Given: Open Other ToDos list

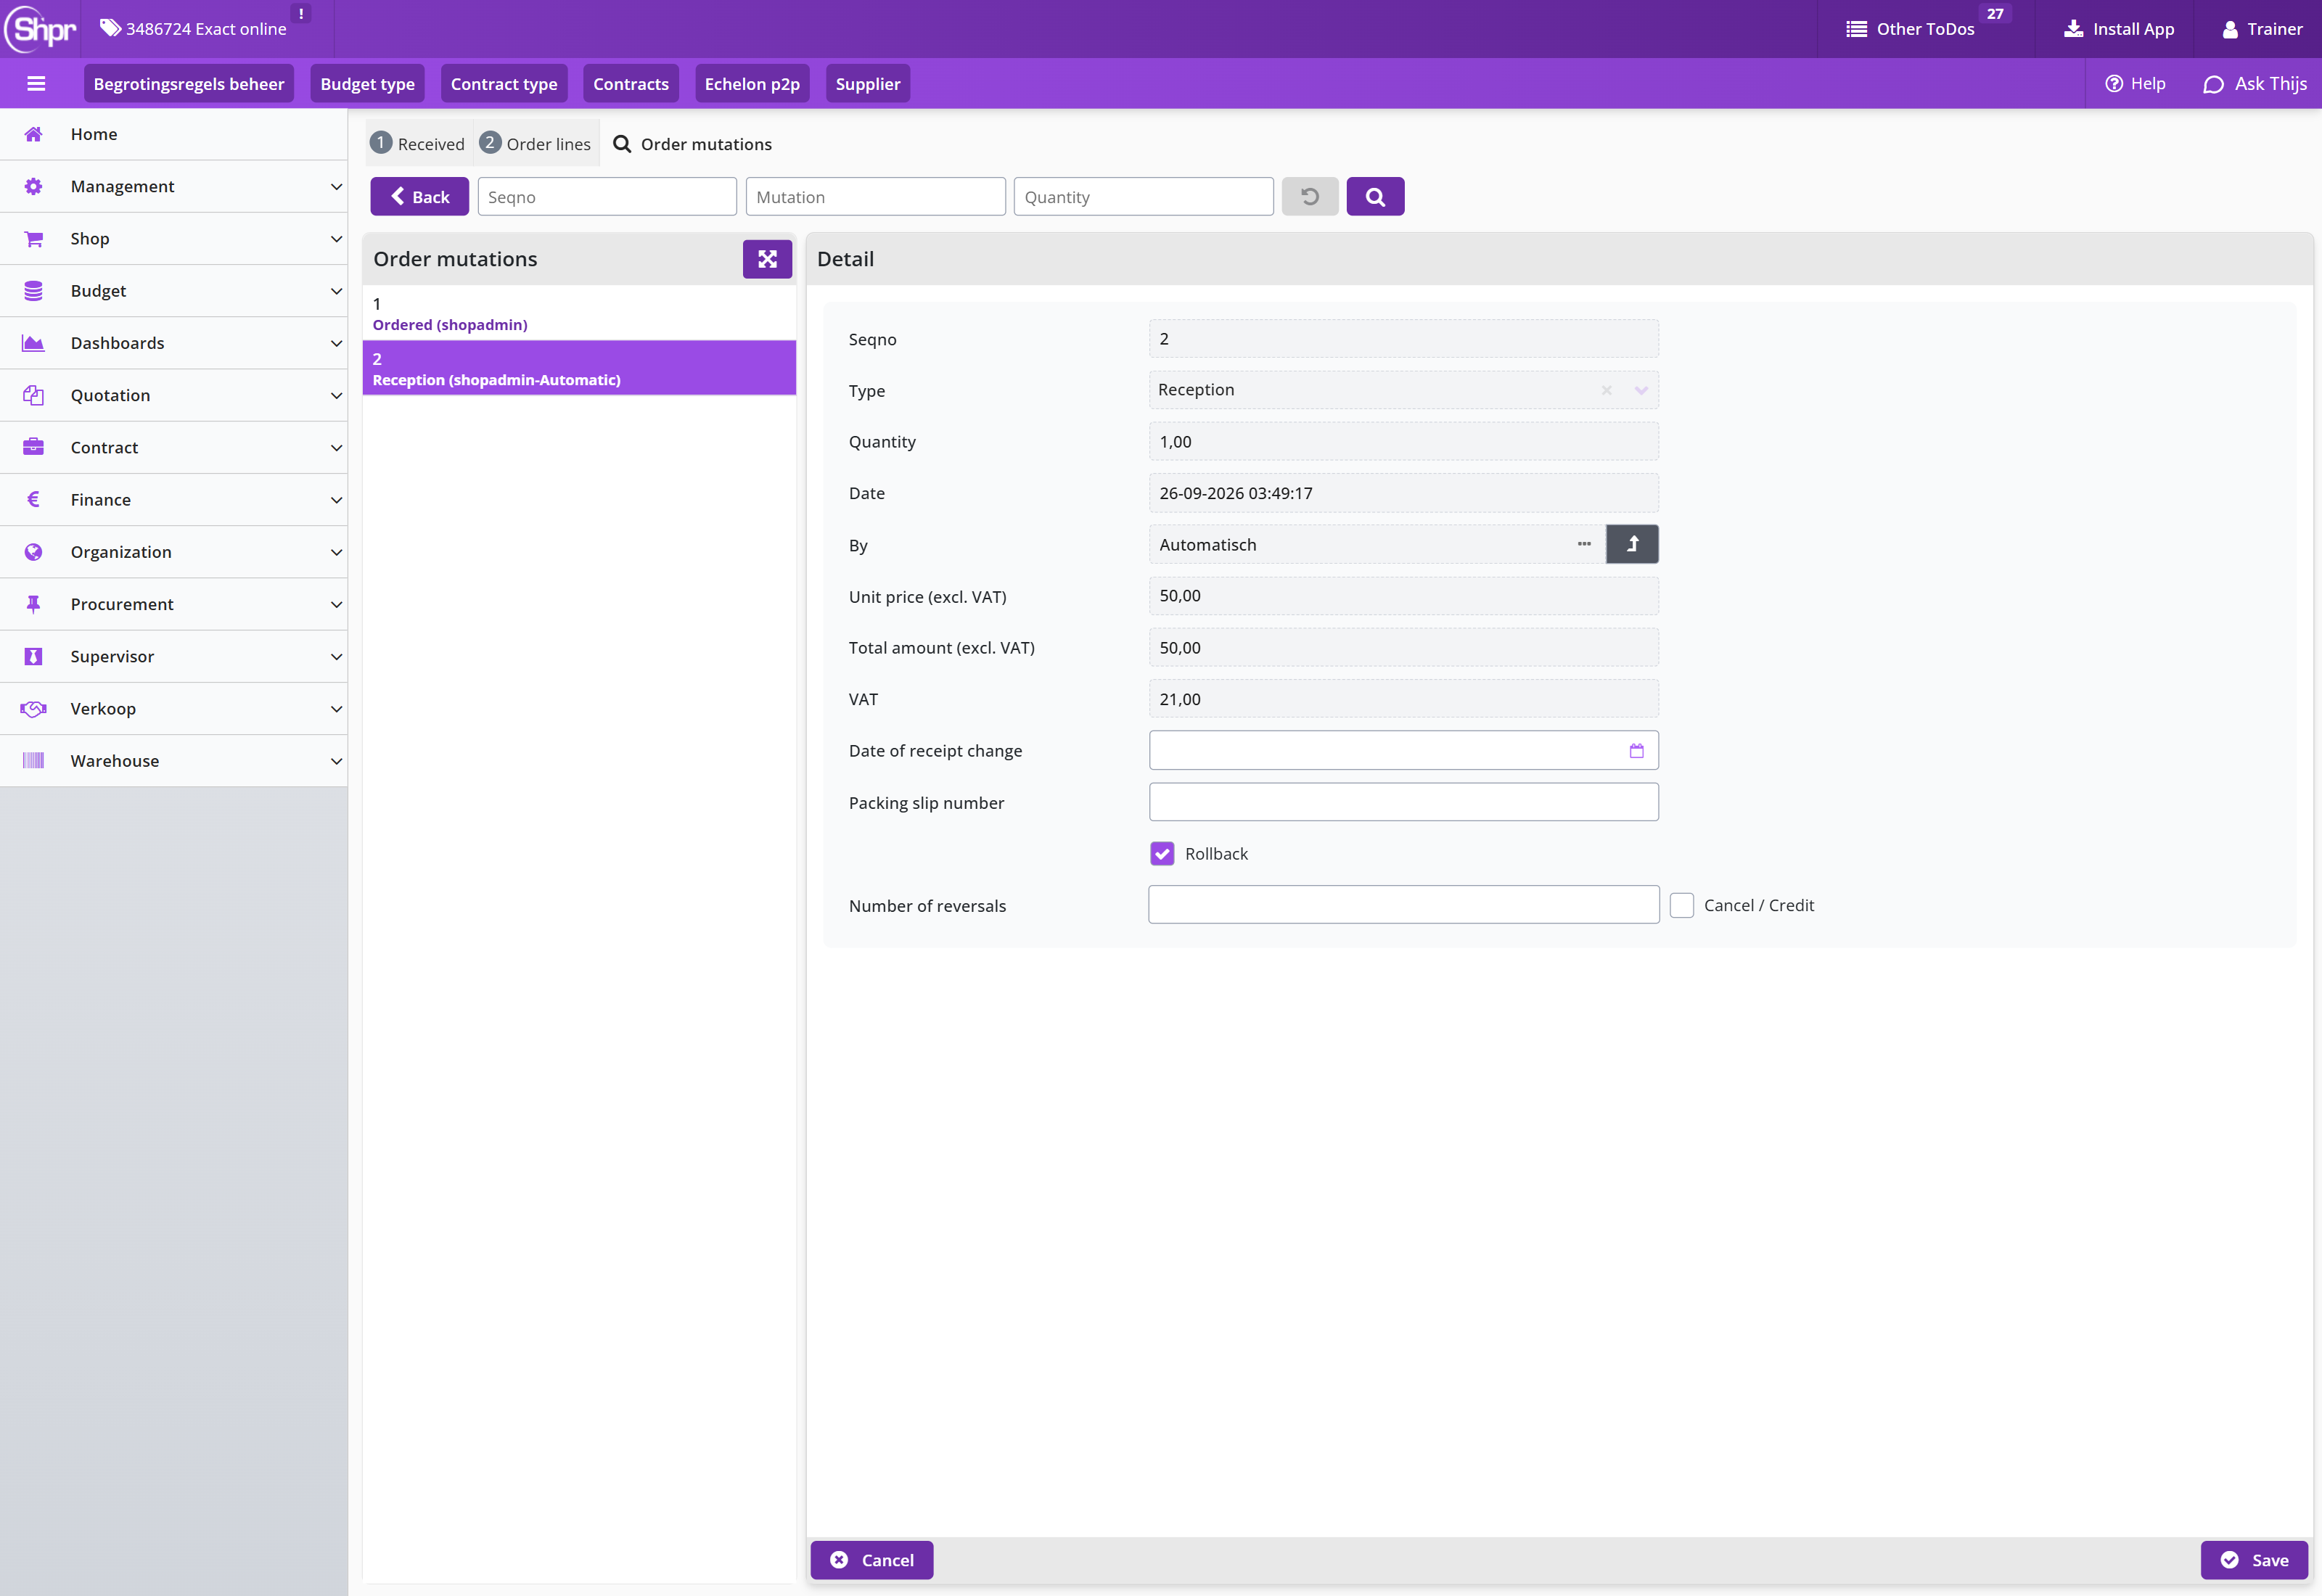Looking at the screenshot, I should (x=1910, y=29).
